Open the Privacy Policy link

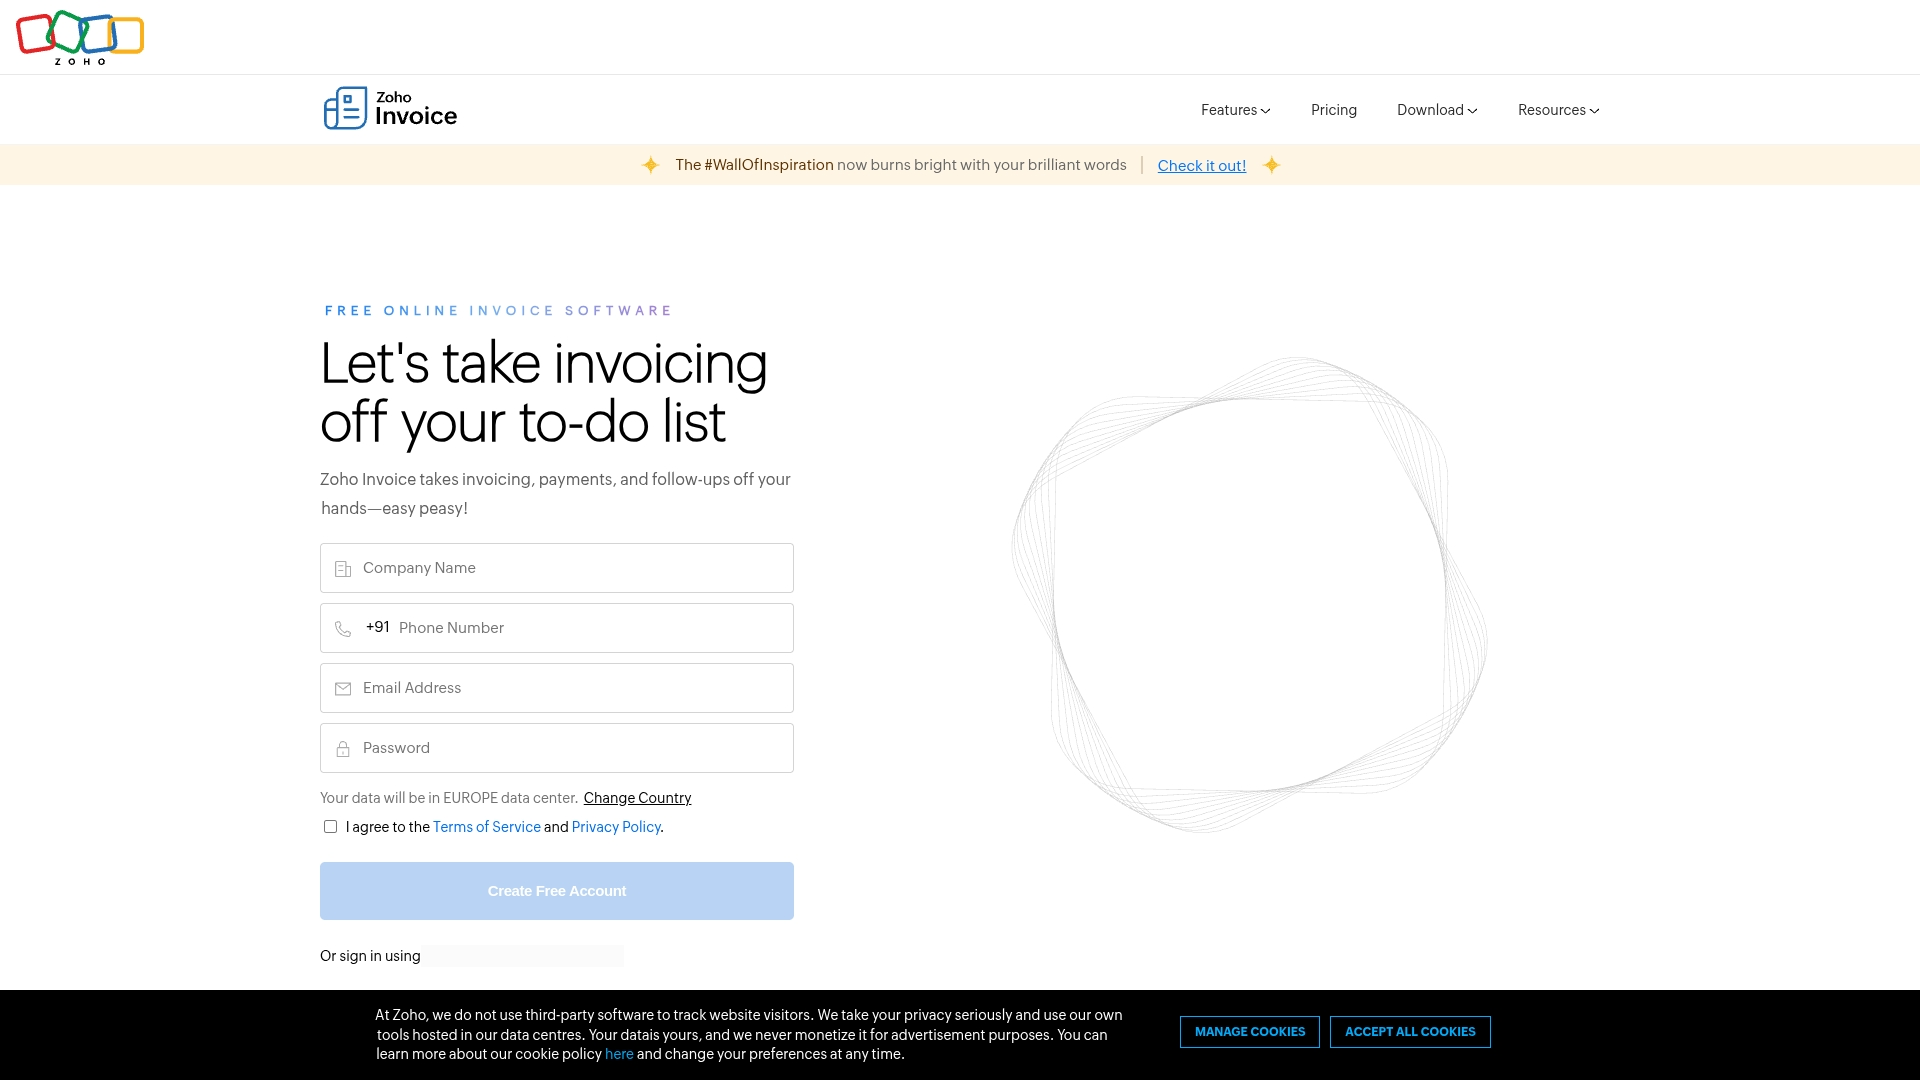click(616, 827)
